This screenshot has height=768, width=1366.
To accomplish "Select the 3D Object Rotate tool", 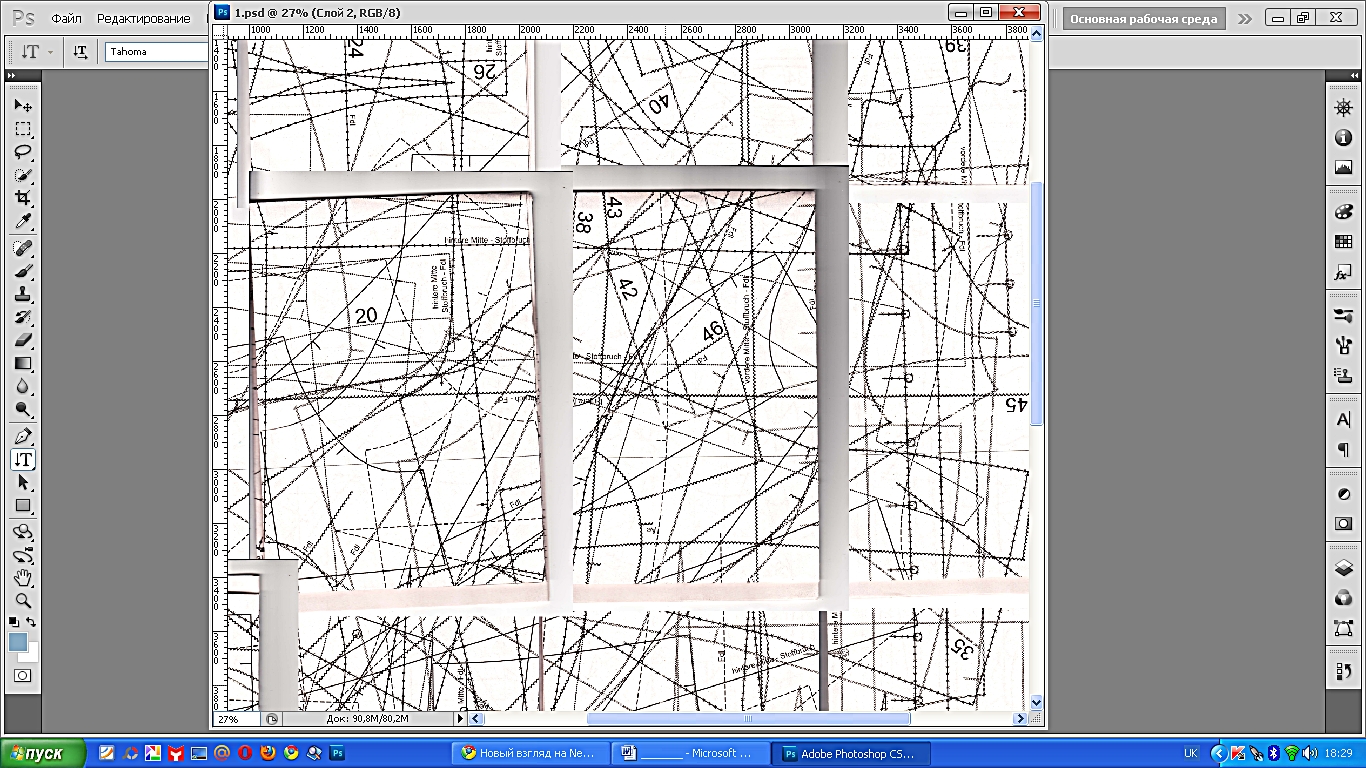I will [x=22, y=532].
